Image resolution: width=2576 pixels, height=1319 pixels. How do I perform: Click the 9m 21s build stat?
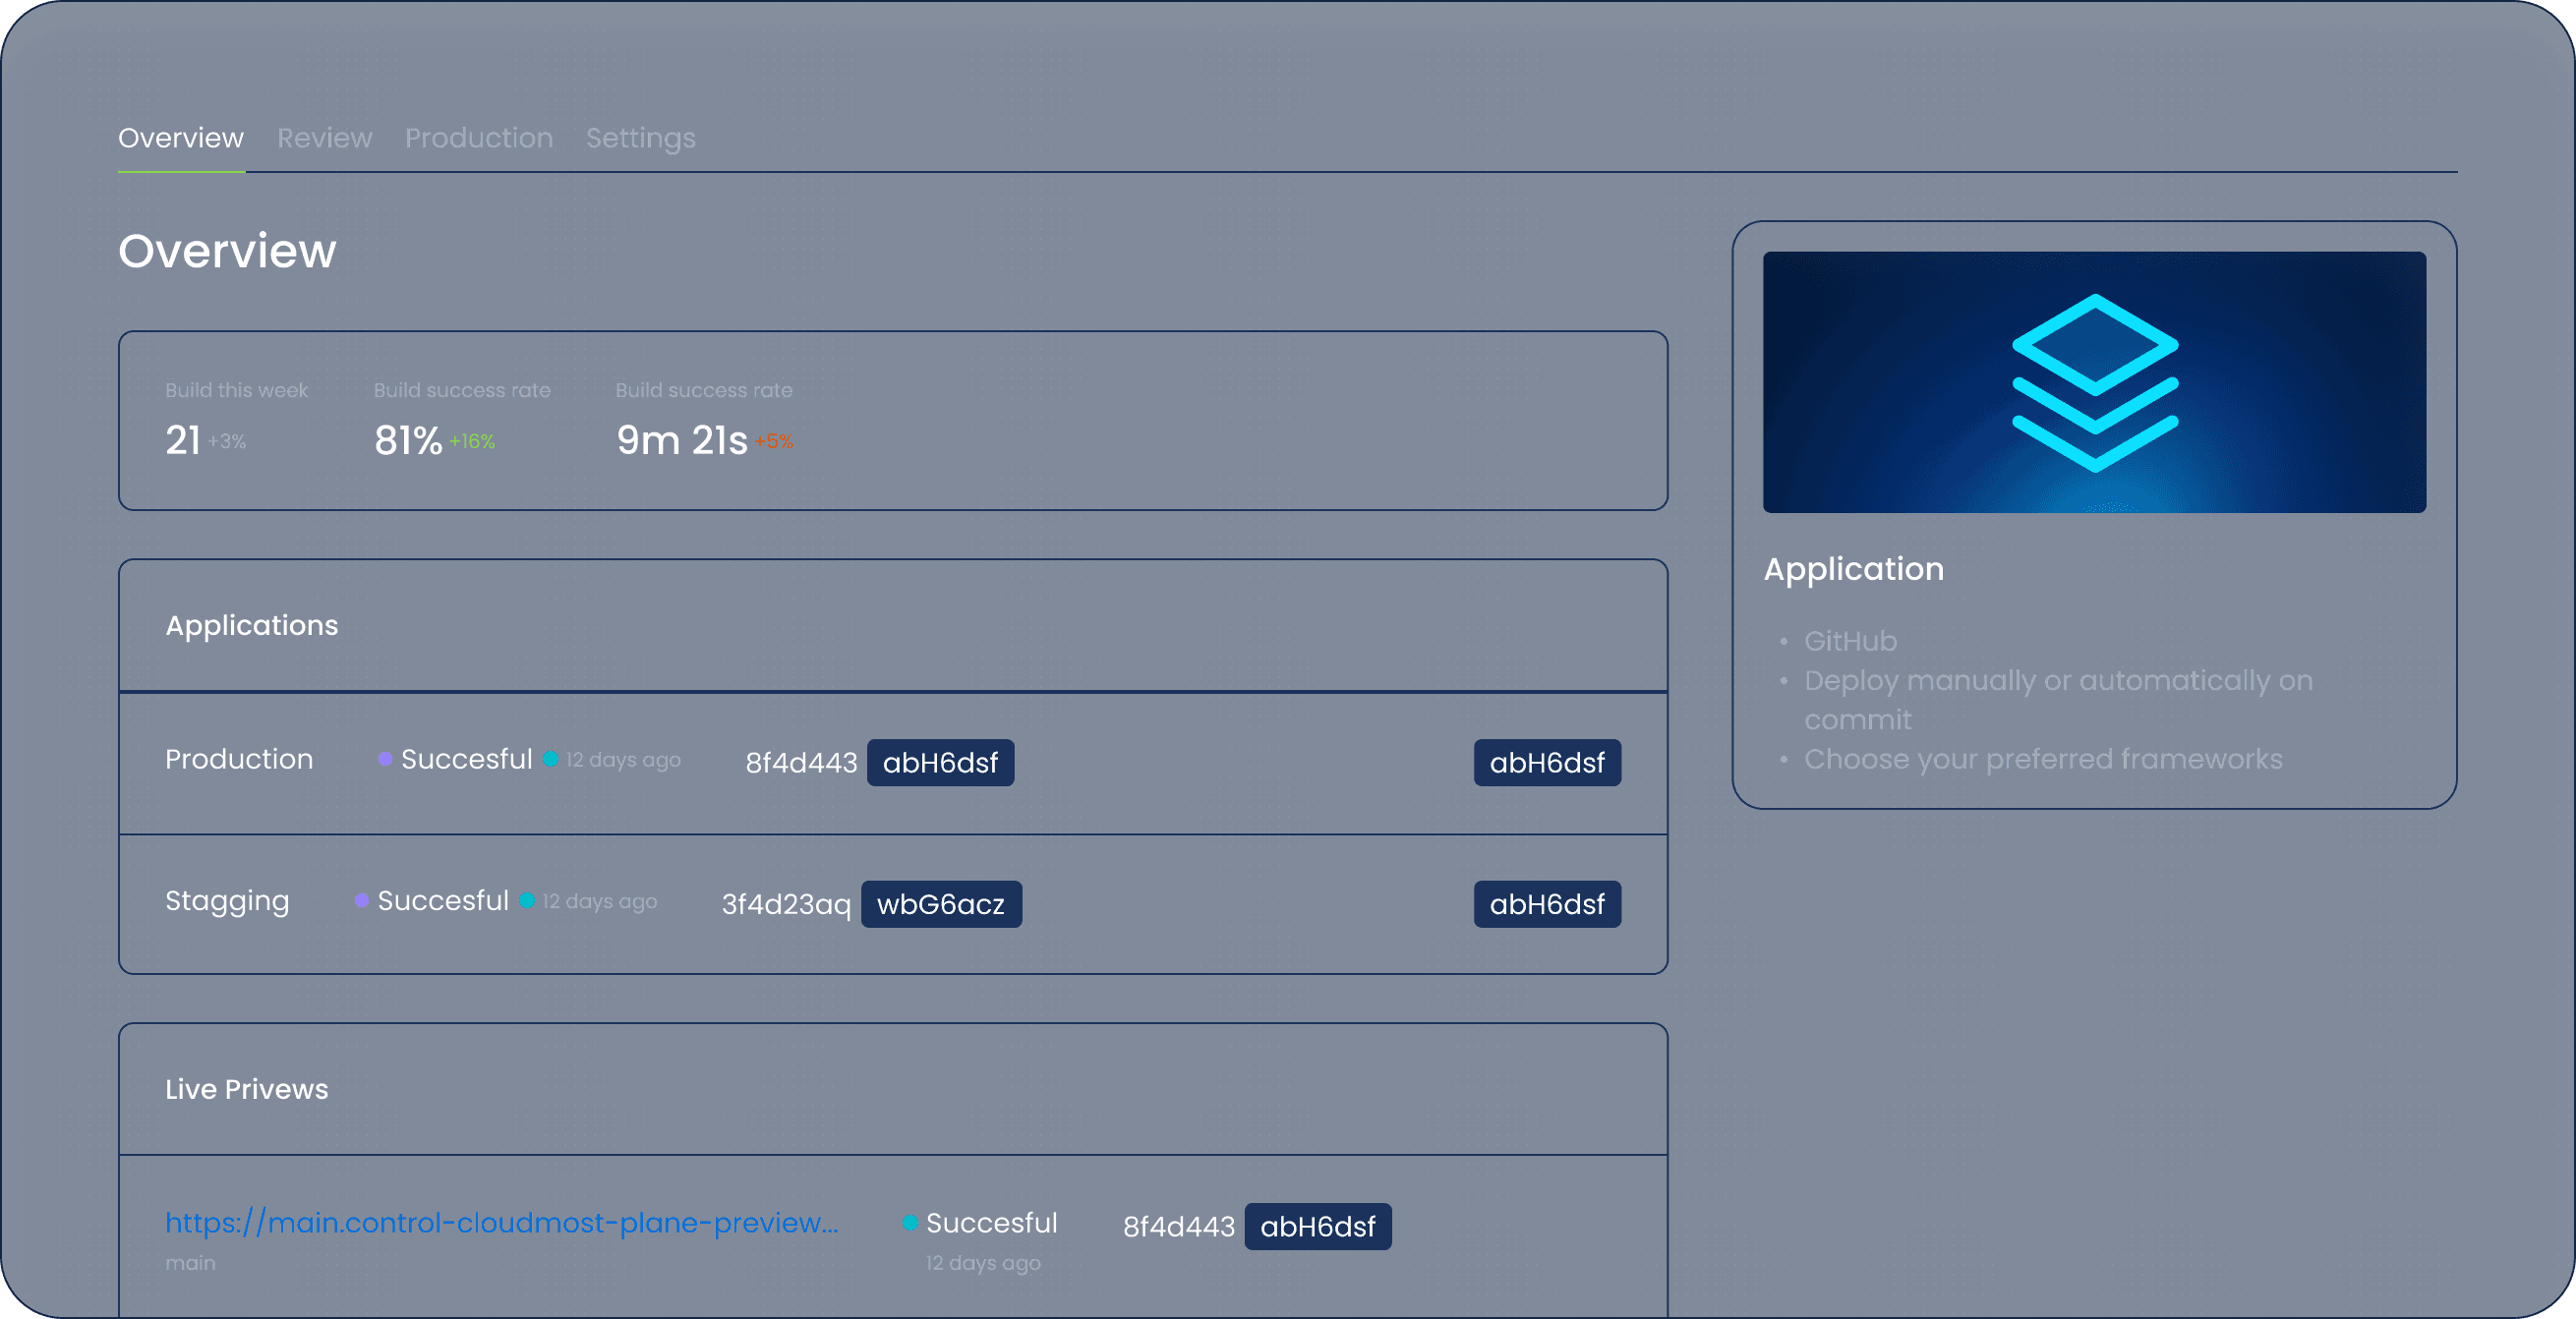click(681, 440)
